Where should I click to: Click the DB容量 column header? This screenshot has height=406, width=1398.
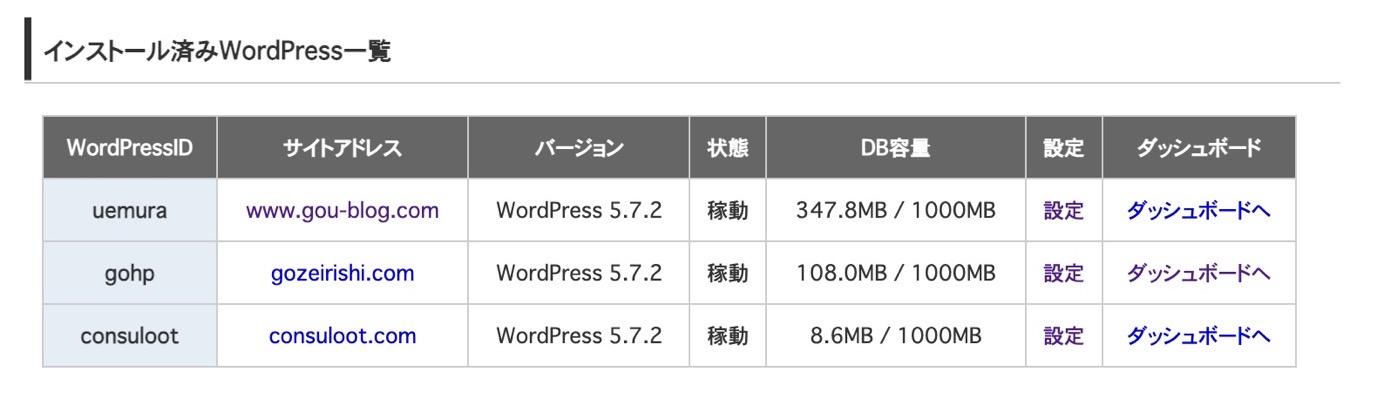click(x=895, y=148)
